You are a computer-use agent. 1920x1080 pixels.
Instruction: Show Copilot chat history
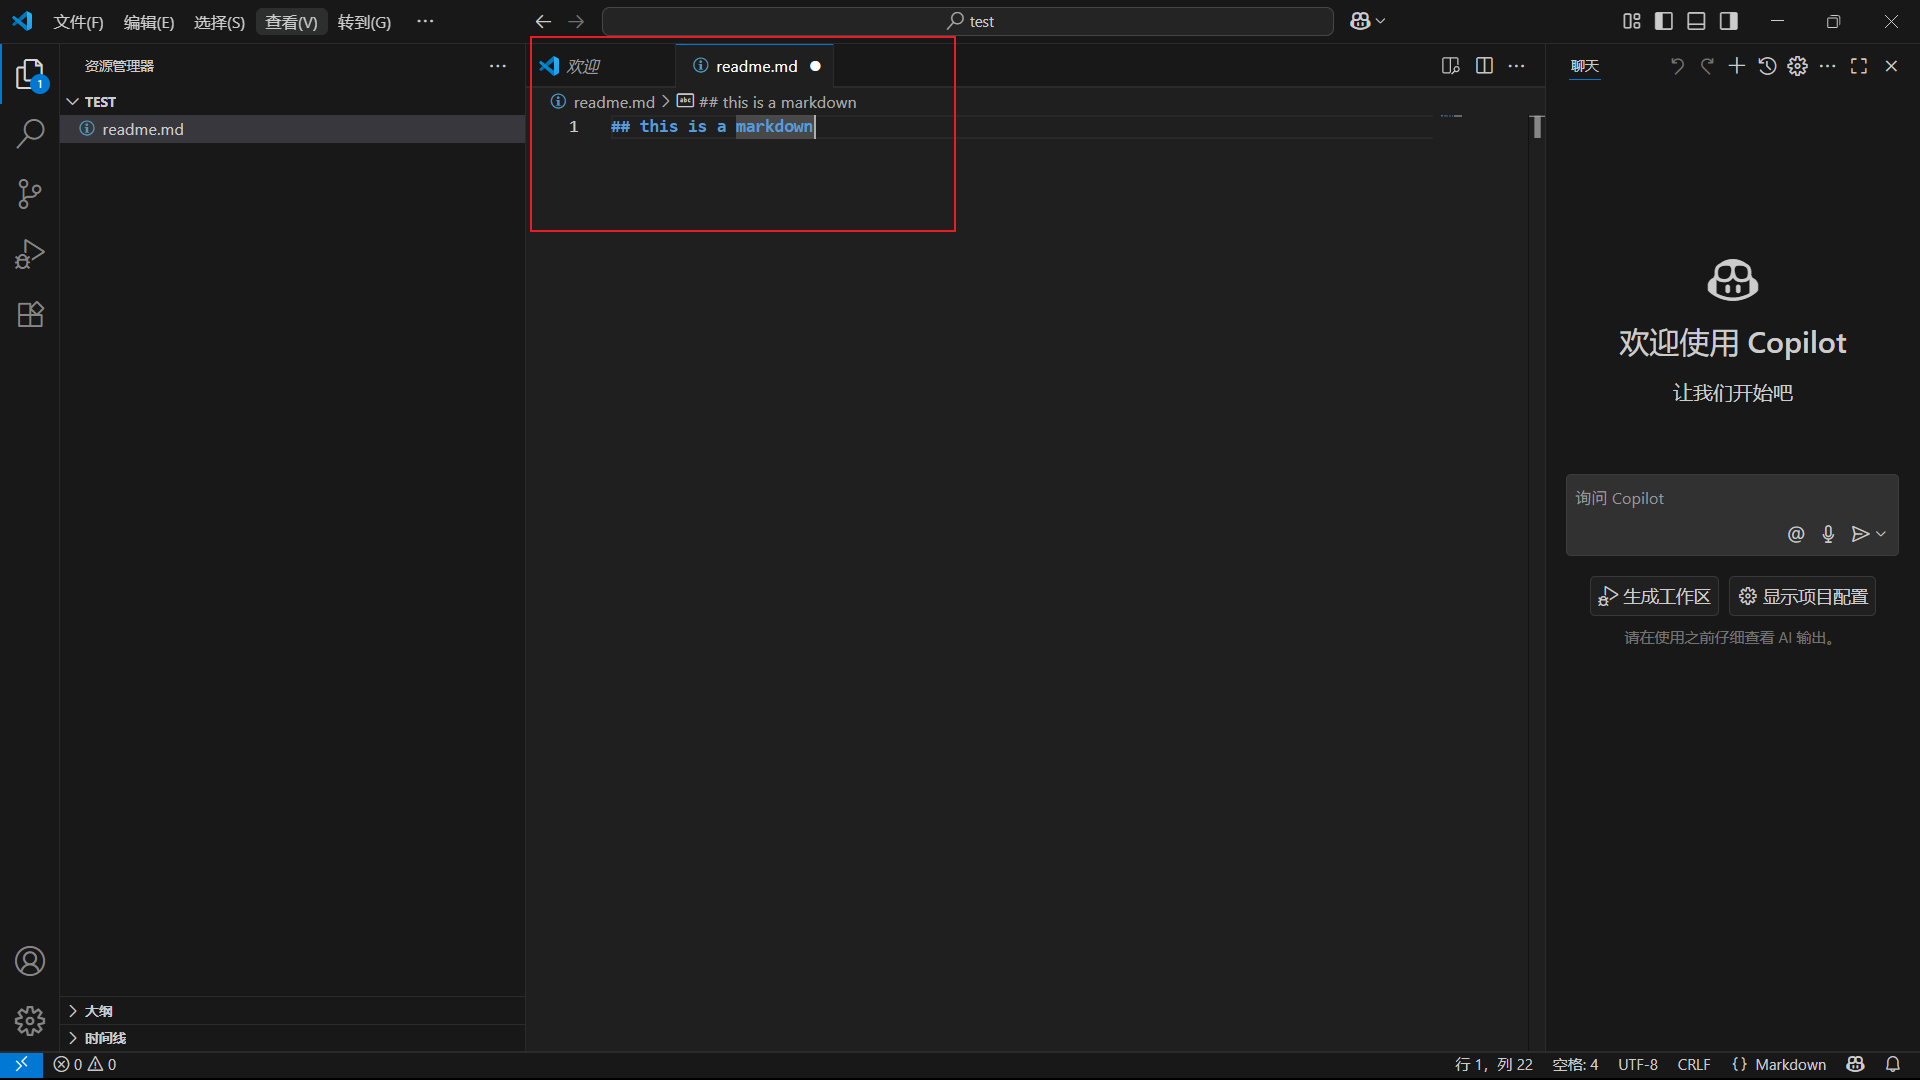point(1767,66)
